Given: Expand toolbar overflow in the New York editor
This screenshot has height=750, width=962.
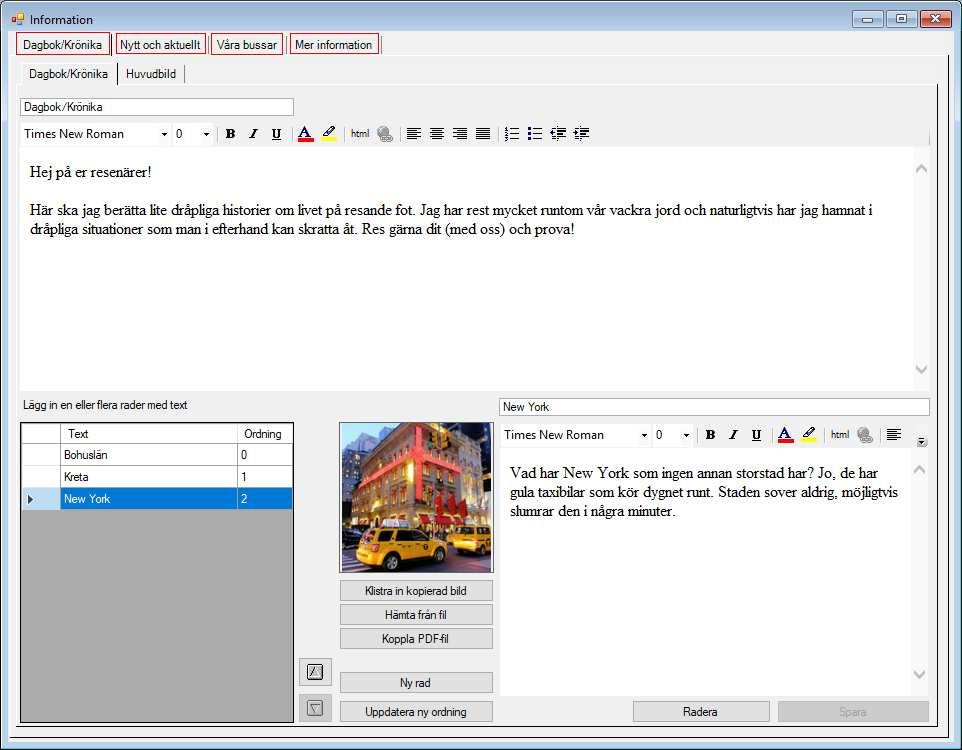Looking at the screenshot, I should (x=922, y=441).
